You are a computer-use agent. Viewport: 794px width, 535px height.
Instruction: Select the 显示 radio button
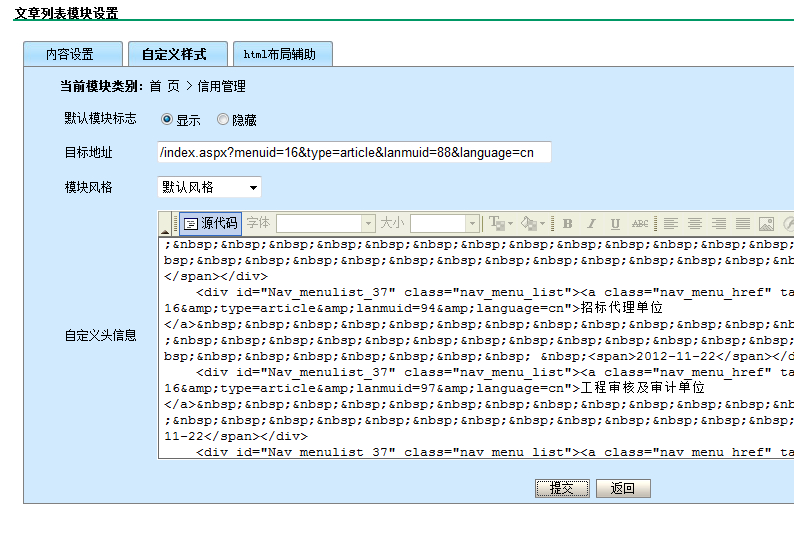167,119
